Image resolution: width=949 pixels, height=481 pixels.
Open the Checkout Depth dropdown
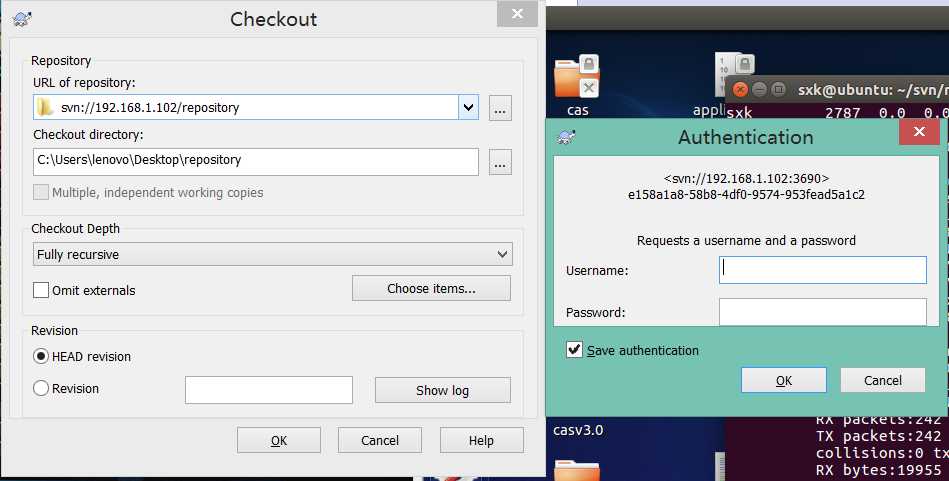[272, 254]
